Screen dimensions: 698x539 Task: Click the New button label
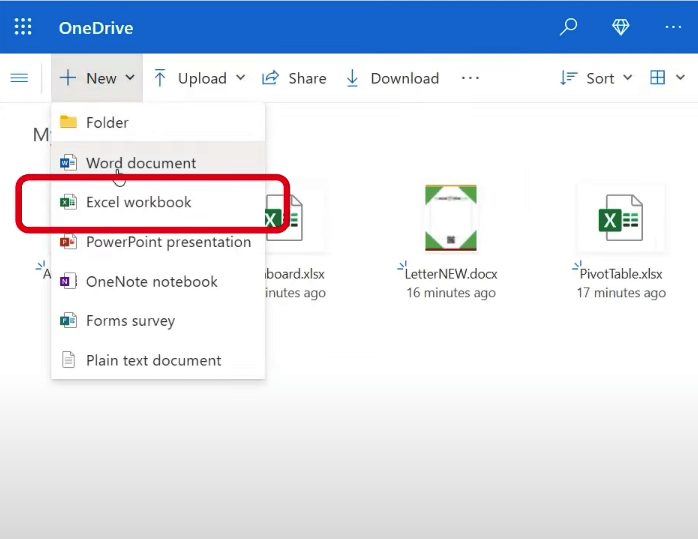coord(101,78)
